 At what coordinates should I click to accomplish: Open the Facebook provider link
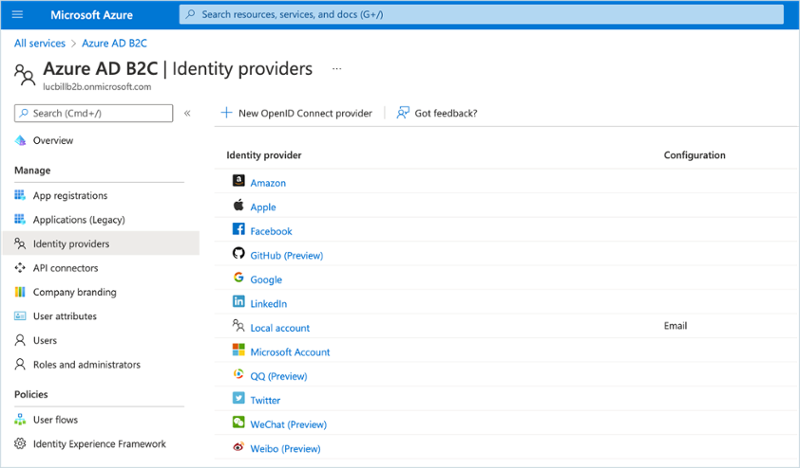271,231
